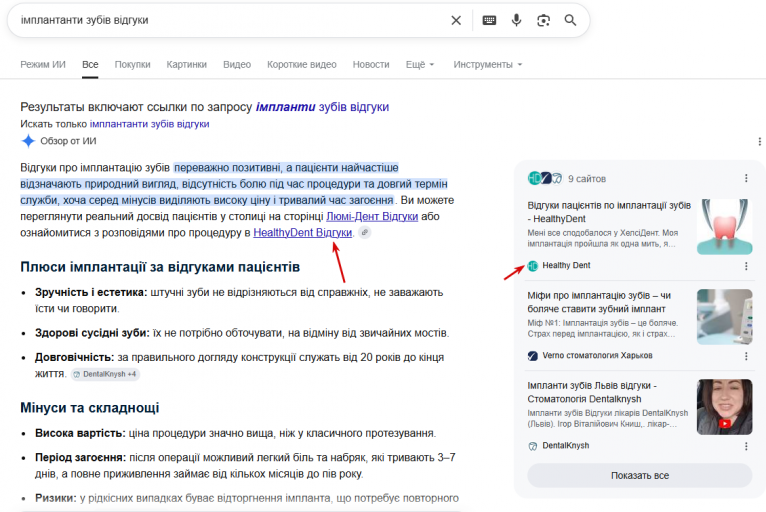Open the Режим ИИ tab
The width and height of the screenshot is (766, 512).
43,64
